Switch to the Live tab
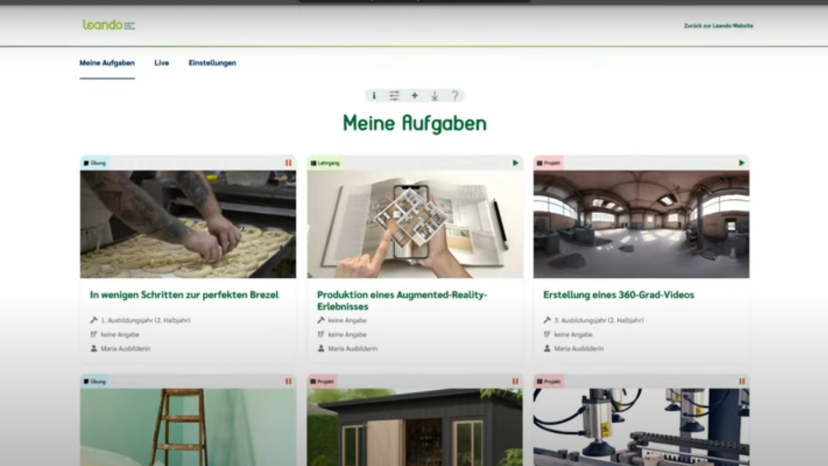Screen dimensions: 828x466 point(162,63)
